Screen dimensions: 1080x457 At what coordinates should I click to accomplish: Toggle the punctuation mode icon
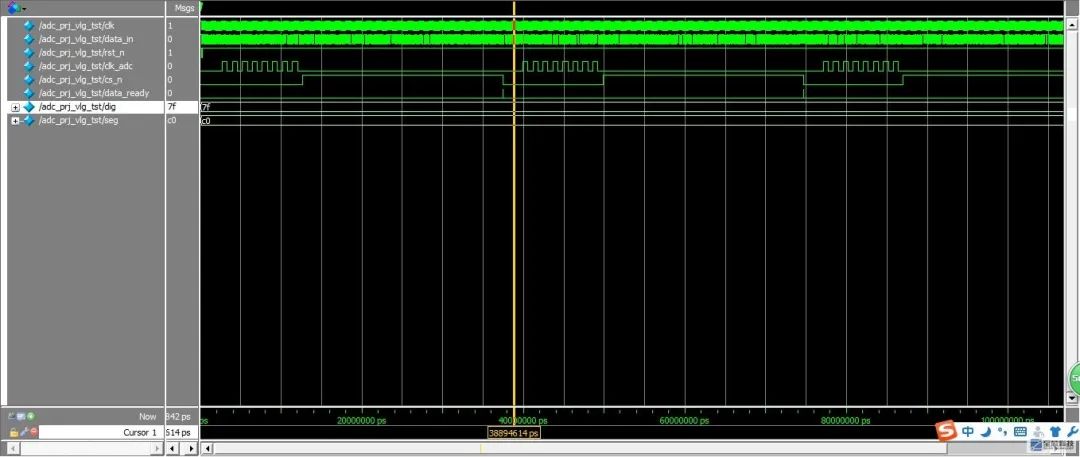1004,431
